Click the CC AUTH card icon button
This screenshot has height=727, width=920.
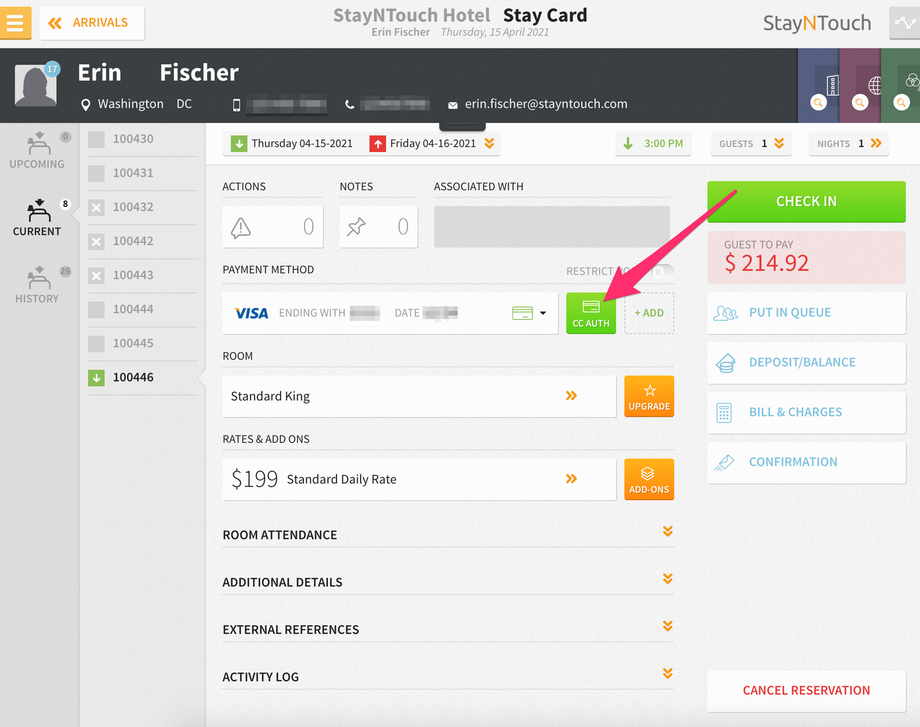click(591, 313)
